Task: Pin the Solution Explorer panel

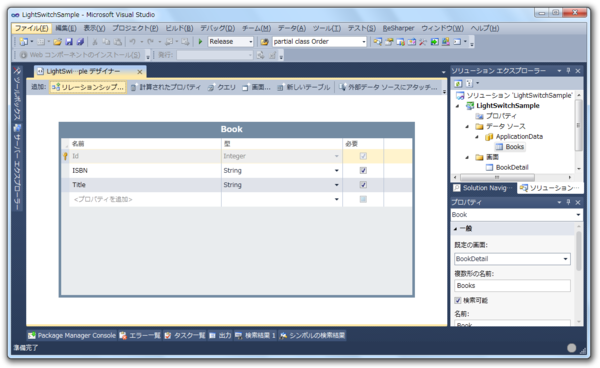Action: tap(568, 71)
